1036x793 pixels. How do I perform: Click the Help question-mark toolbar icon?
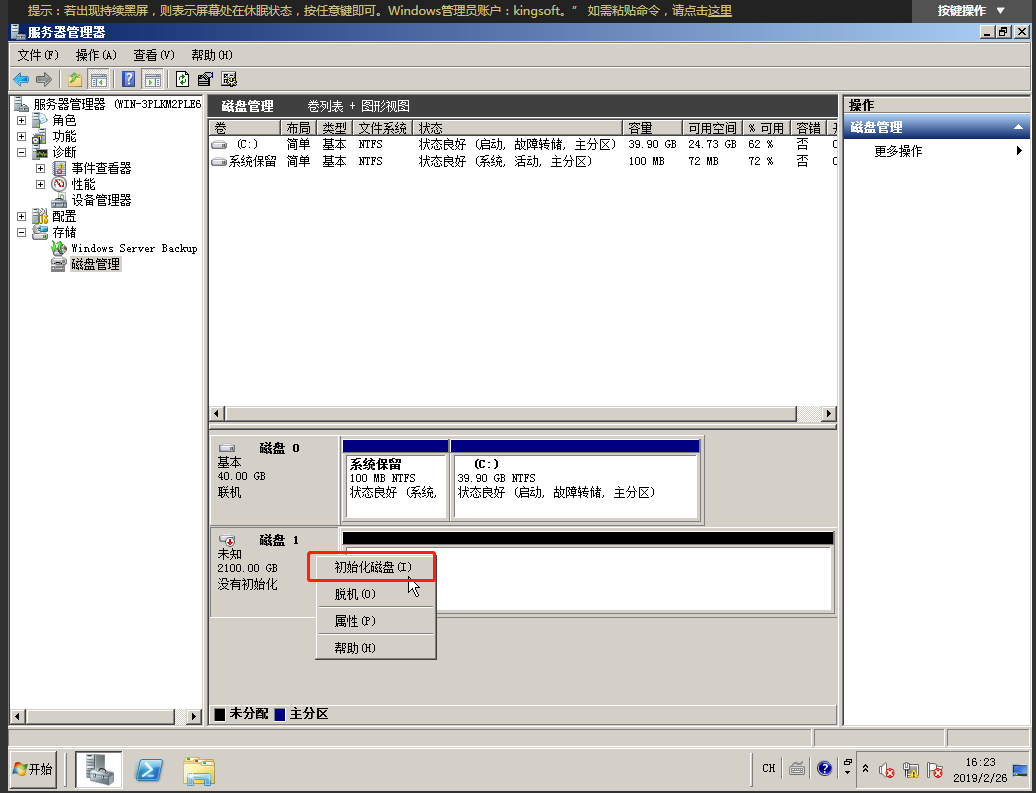pyautogui.click(x=128, y=80)
